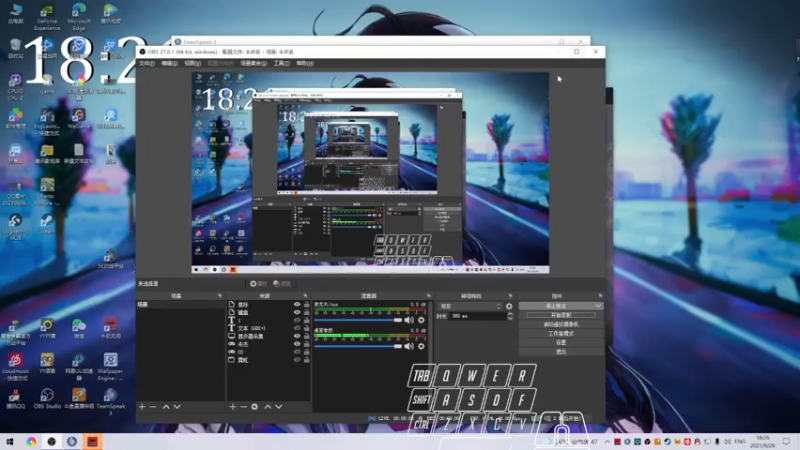Toggle visibility of the 文本 (GDI+) source

pyautogui.click(x=297, y=328)
